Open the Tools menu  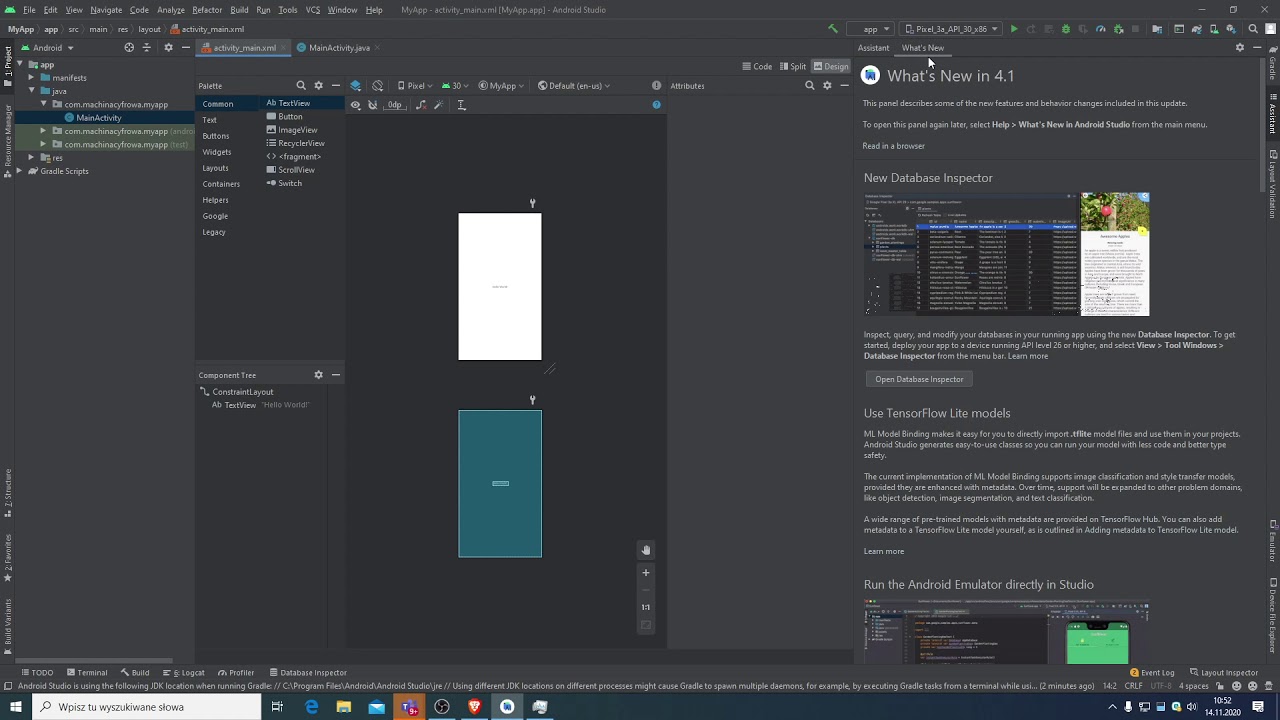[287, 10]
